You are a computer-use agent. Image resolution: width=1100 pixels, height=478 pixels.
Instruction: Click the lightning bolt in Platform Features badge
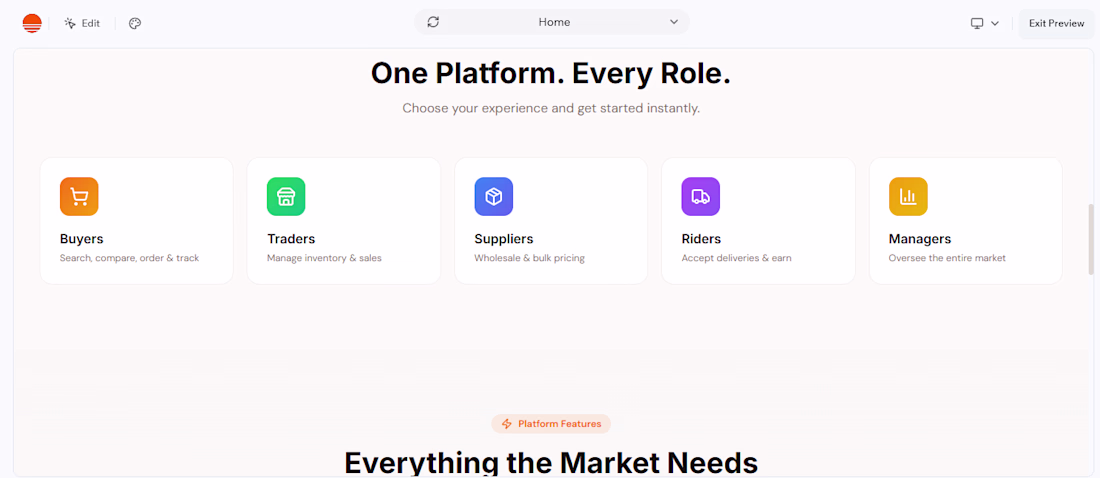(507, 424)
